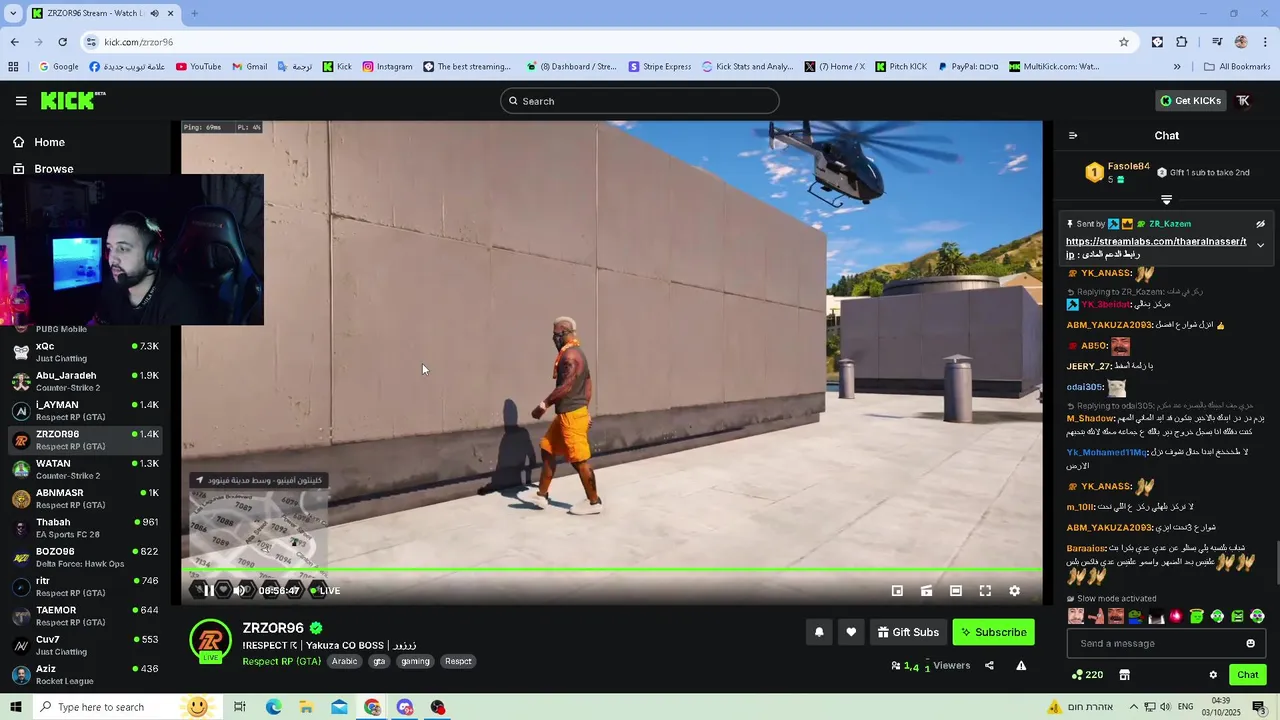
Task: Reload the page in Chrome
Action: point(63,42)
